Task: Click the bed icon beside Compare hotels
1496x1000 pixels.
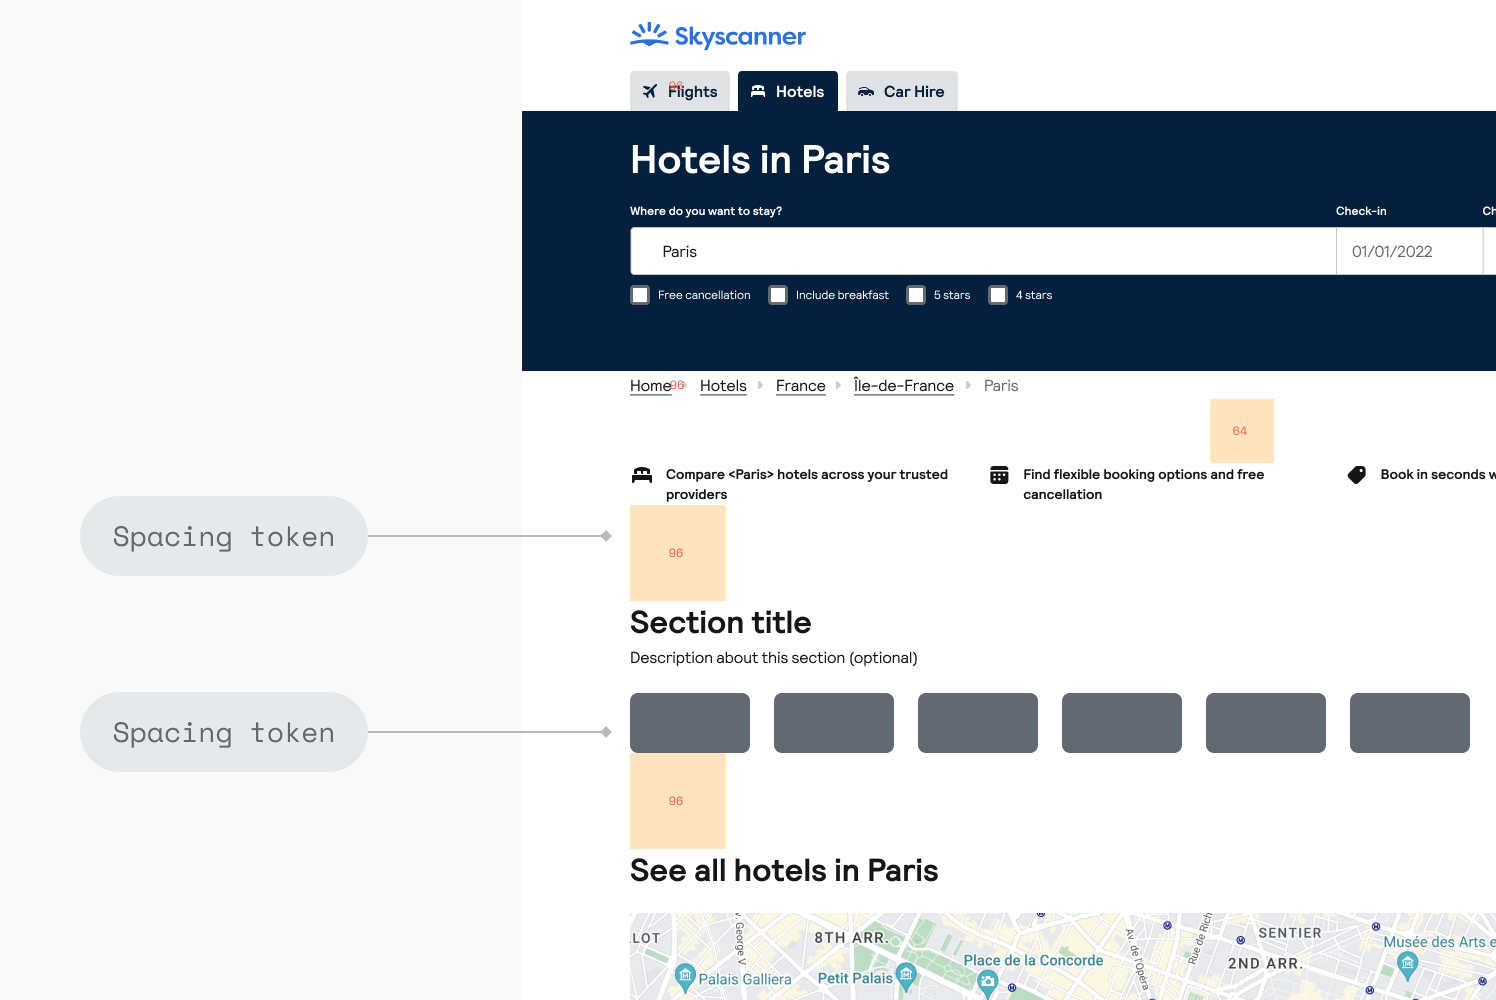Action: click(x=642, y=475)
